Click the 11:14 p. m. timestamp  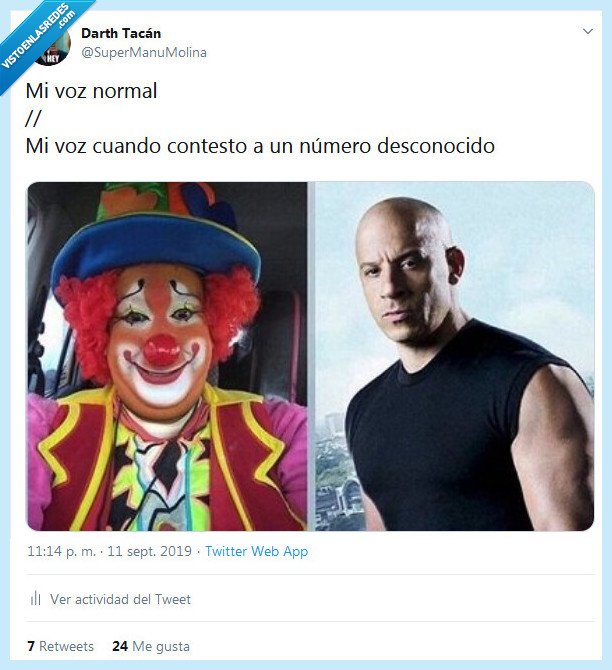(x=62, y=551)
